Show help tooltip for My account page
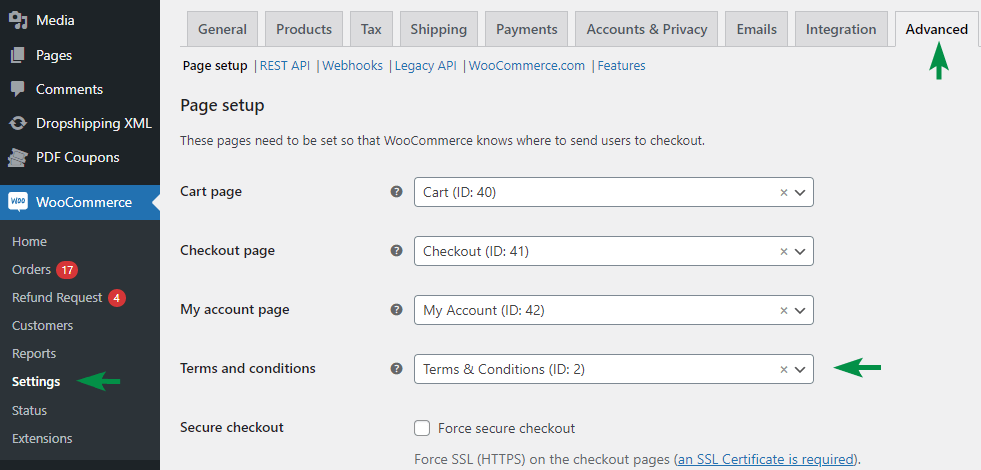This screenshot has width=981, height=470. point(396,310)
